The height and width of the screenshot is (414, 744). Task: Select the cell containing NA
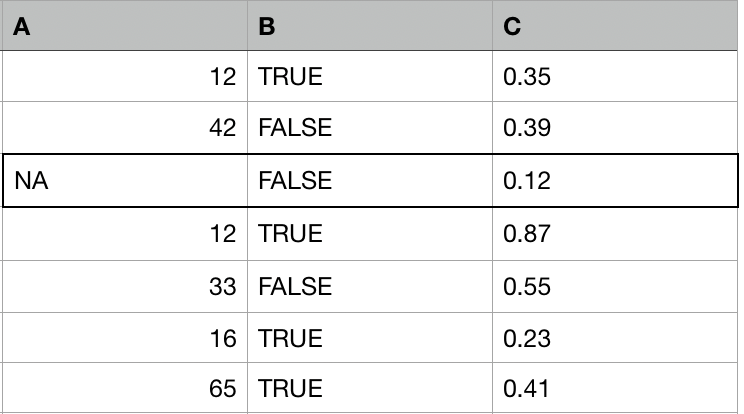124,181
